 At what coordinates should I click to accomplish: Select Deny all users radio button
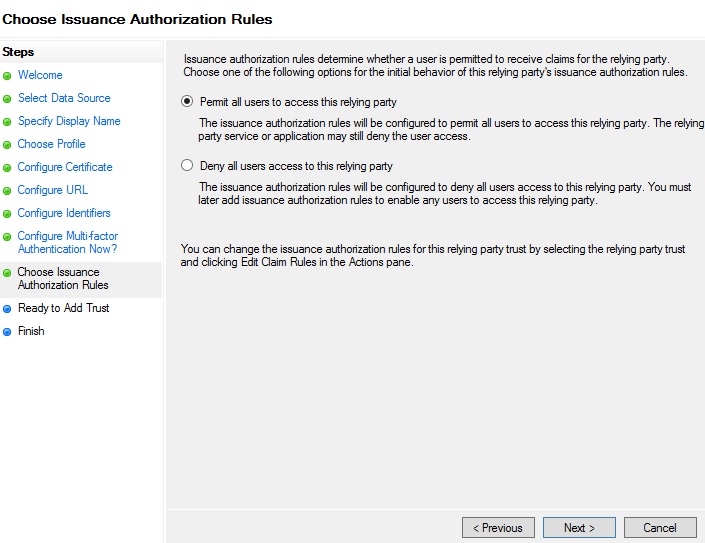(187, 166)
